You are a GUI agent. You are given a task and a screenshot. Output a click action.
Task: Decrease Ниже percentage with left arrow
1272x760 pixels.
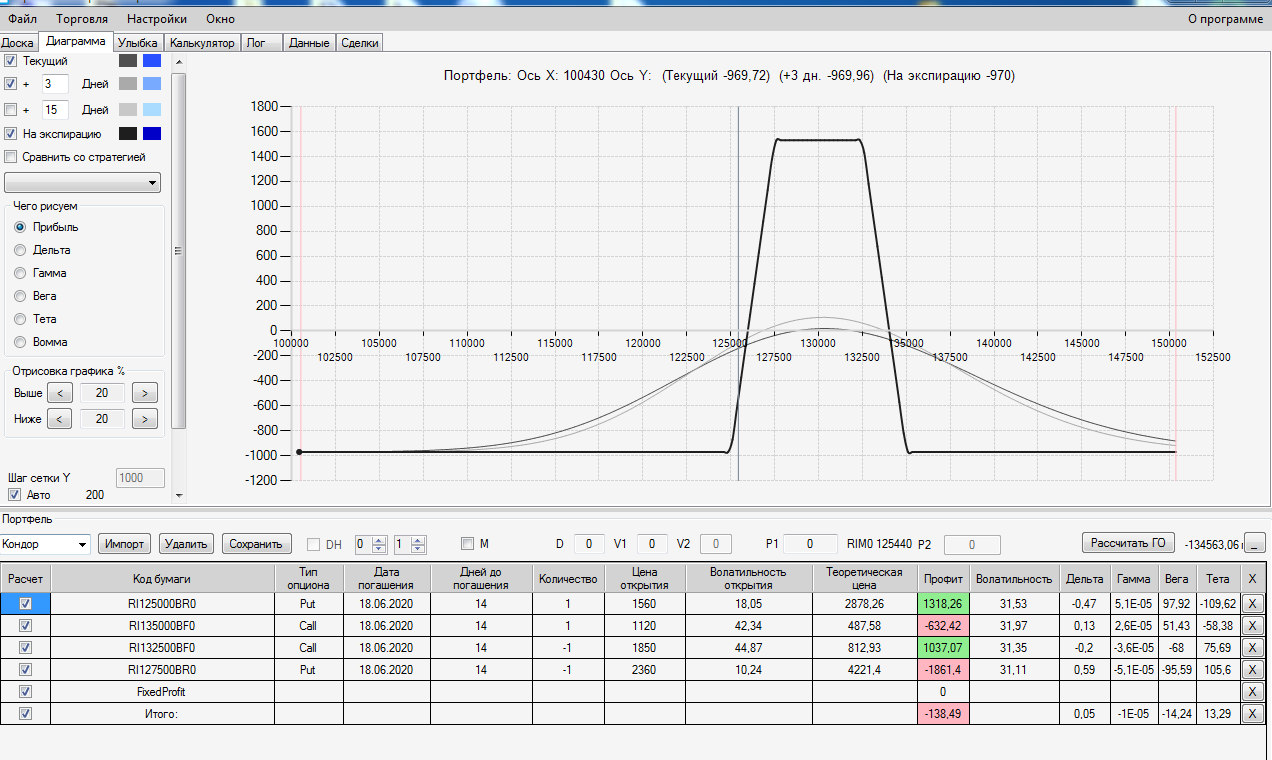[x=59, y=419]
